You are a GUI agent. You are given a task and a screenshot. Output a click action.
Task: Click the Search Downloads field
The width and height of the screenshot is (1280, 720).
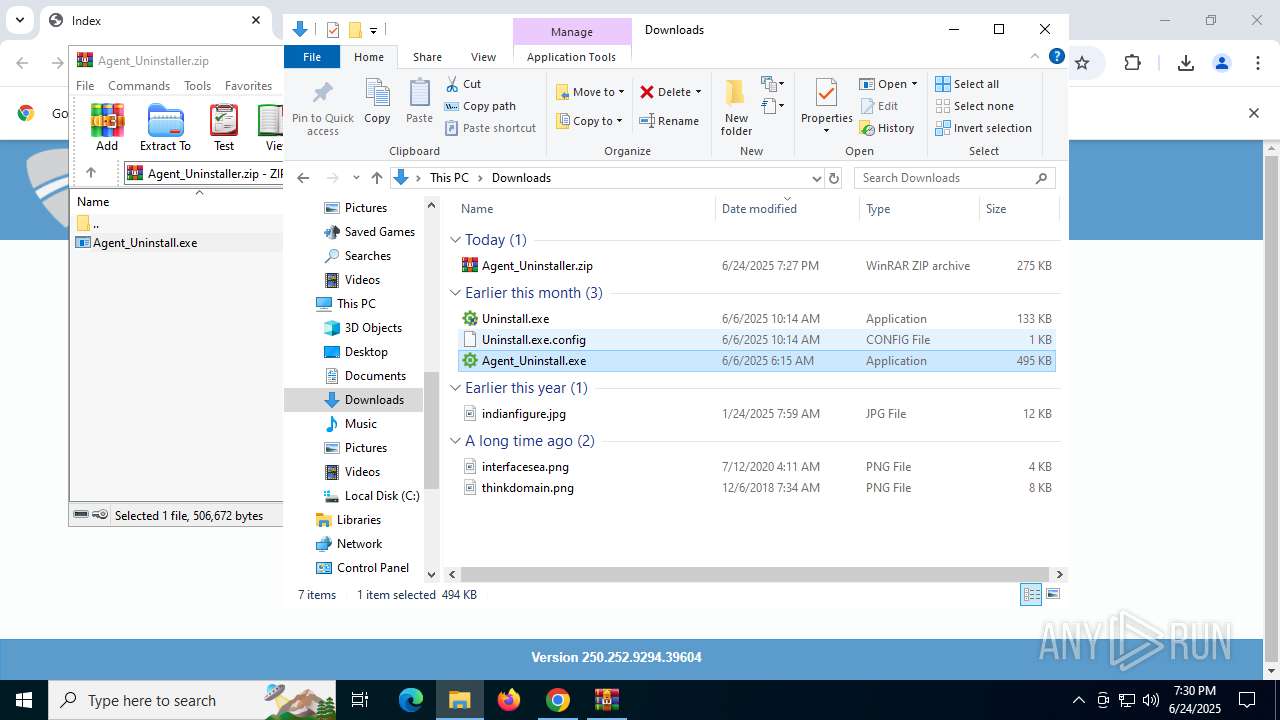click(955, 178)
